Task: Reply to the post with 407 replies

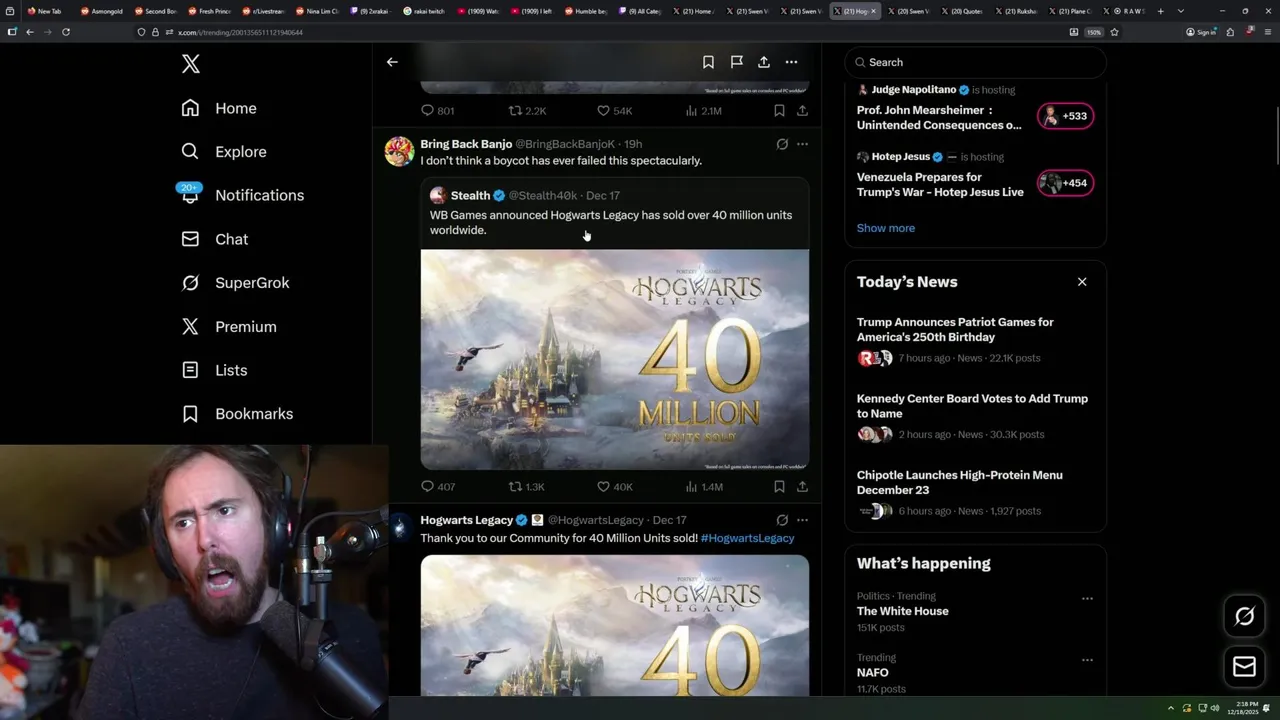Action: pyautogui.click(x=437, y=487)
